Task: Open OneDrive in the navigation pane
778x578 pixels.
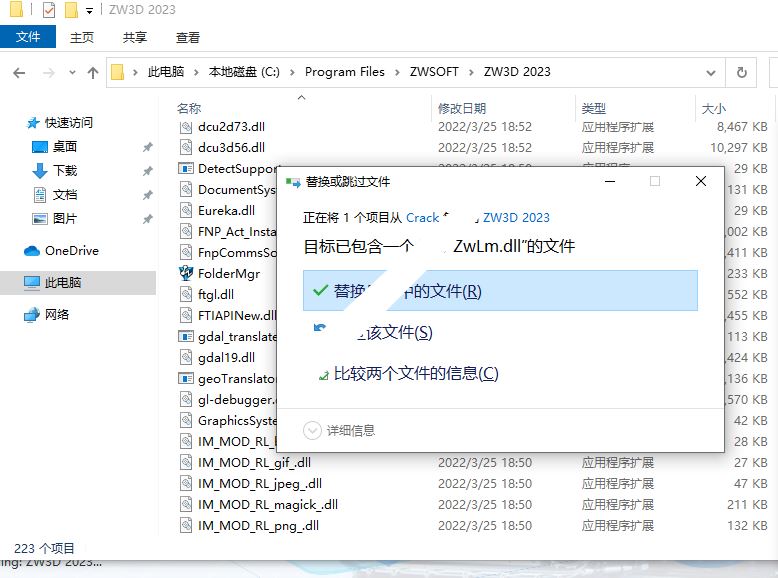Action: [x=71, y=251]
